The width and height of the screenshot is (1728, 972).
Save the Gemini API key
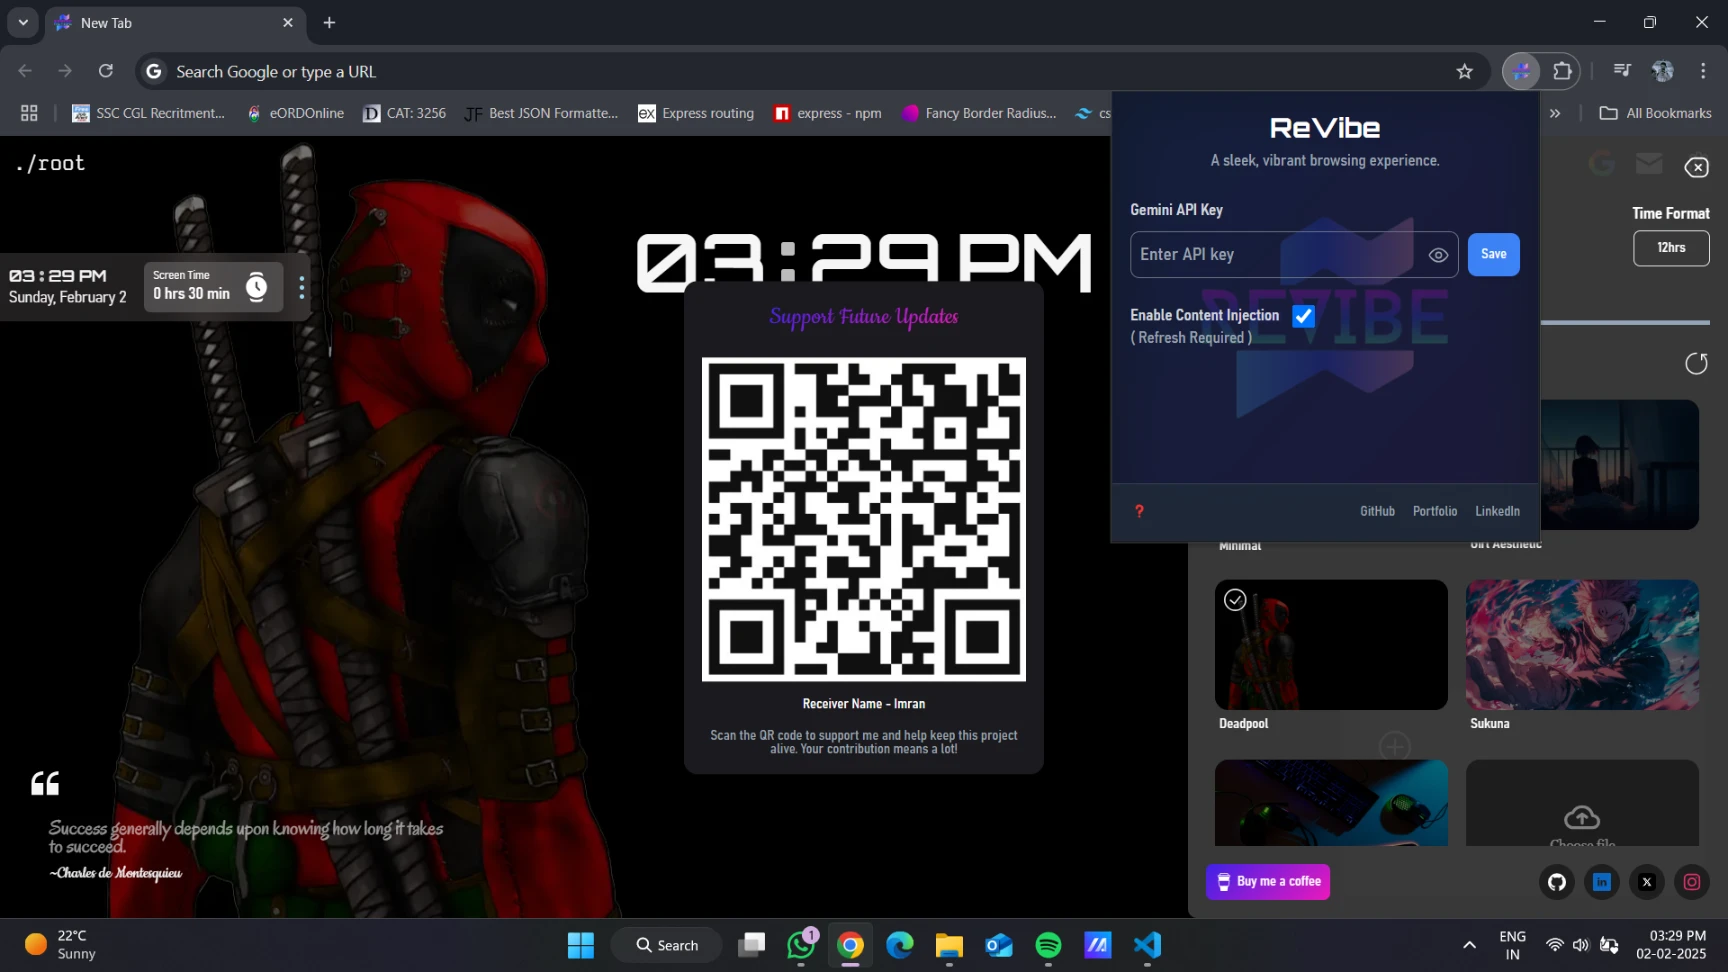[x=1493, y=254]
